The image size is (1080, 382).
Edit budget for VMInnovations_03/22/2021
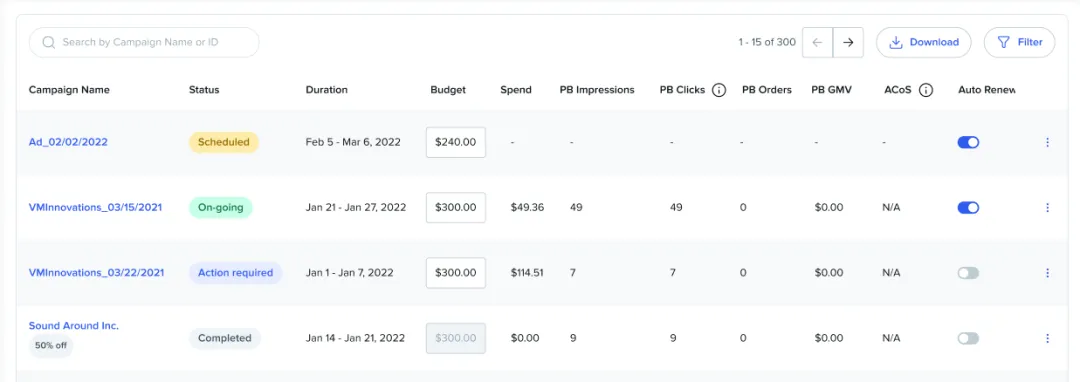[x=456, y=273]
